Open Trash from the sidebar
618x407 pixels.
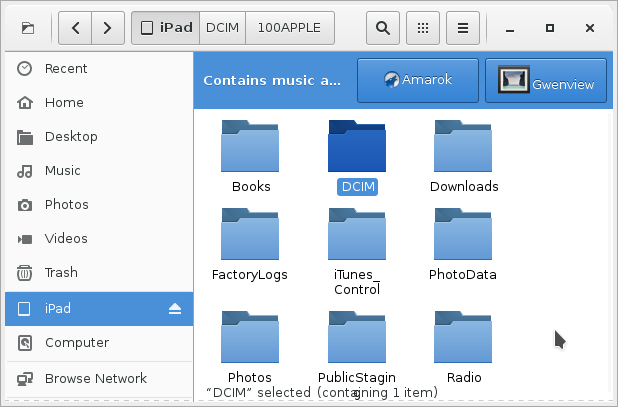60,272
